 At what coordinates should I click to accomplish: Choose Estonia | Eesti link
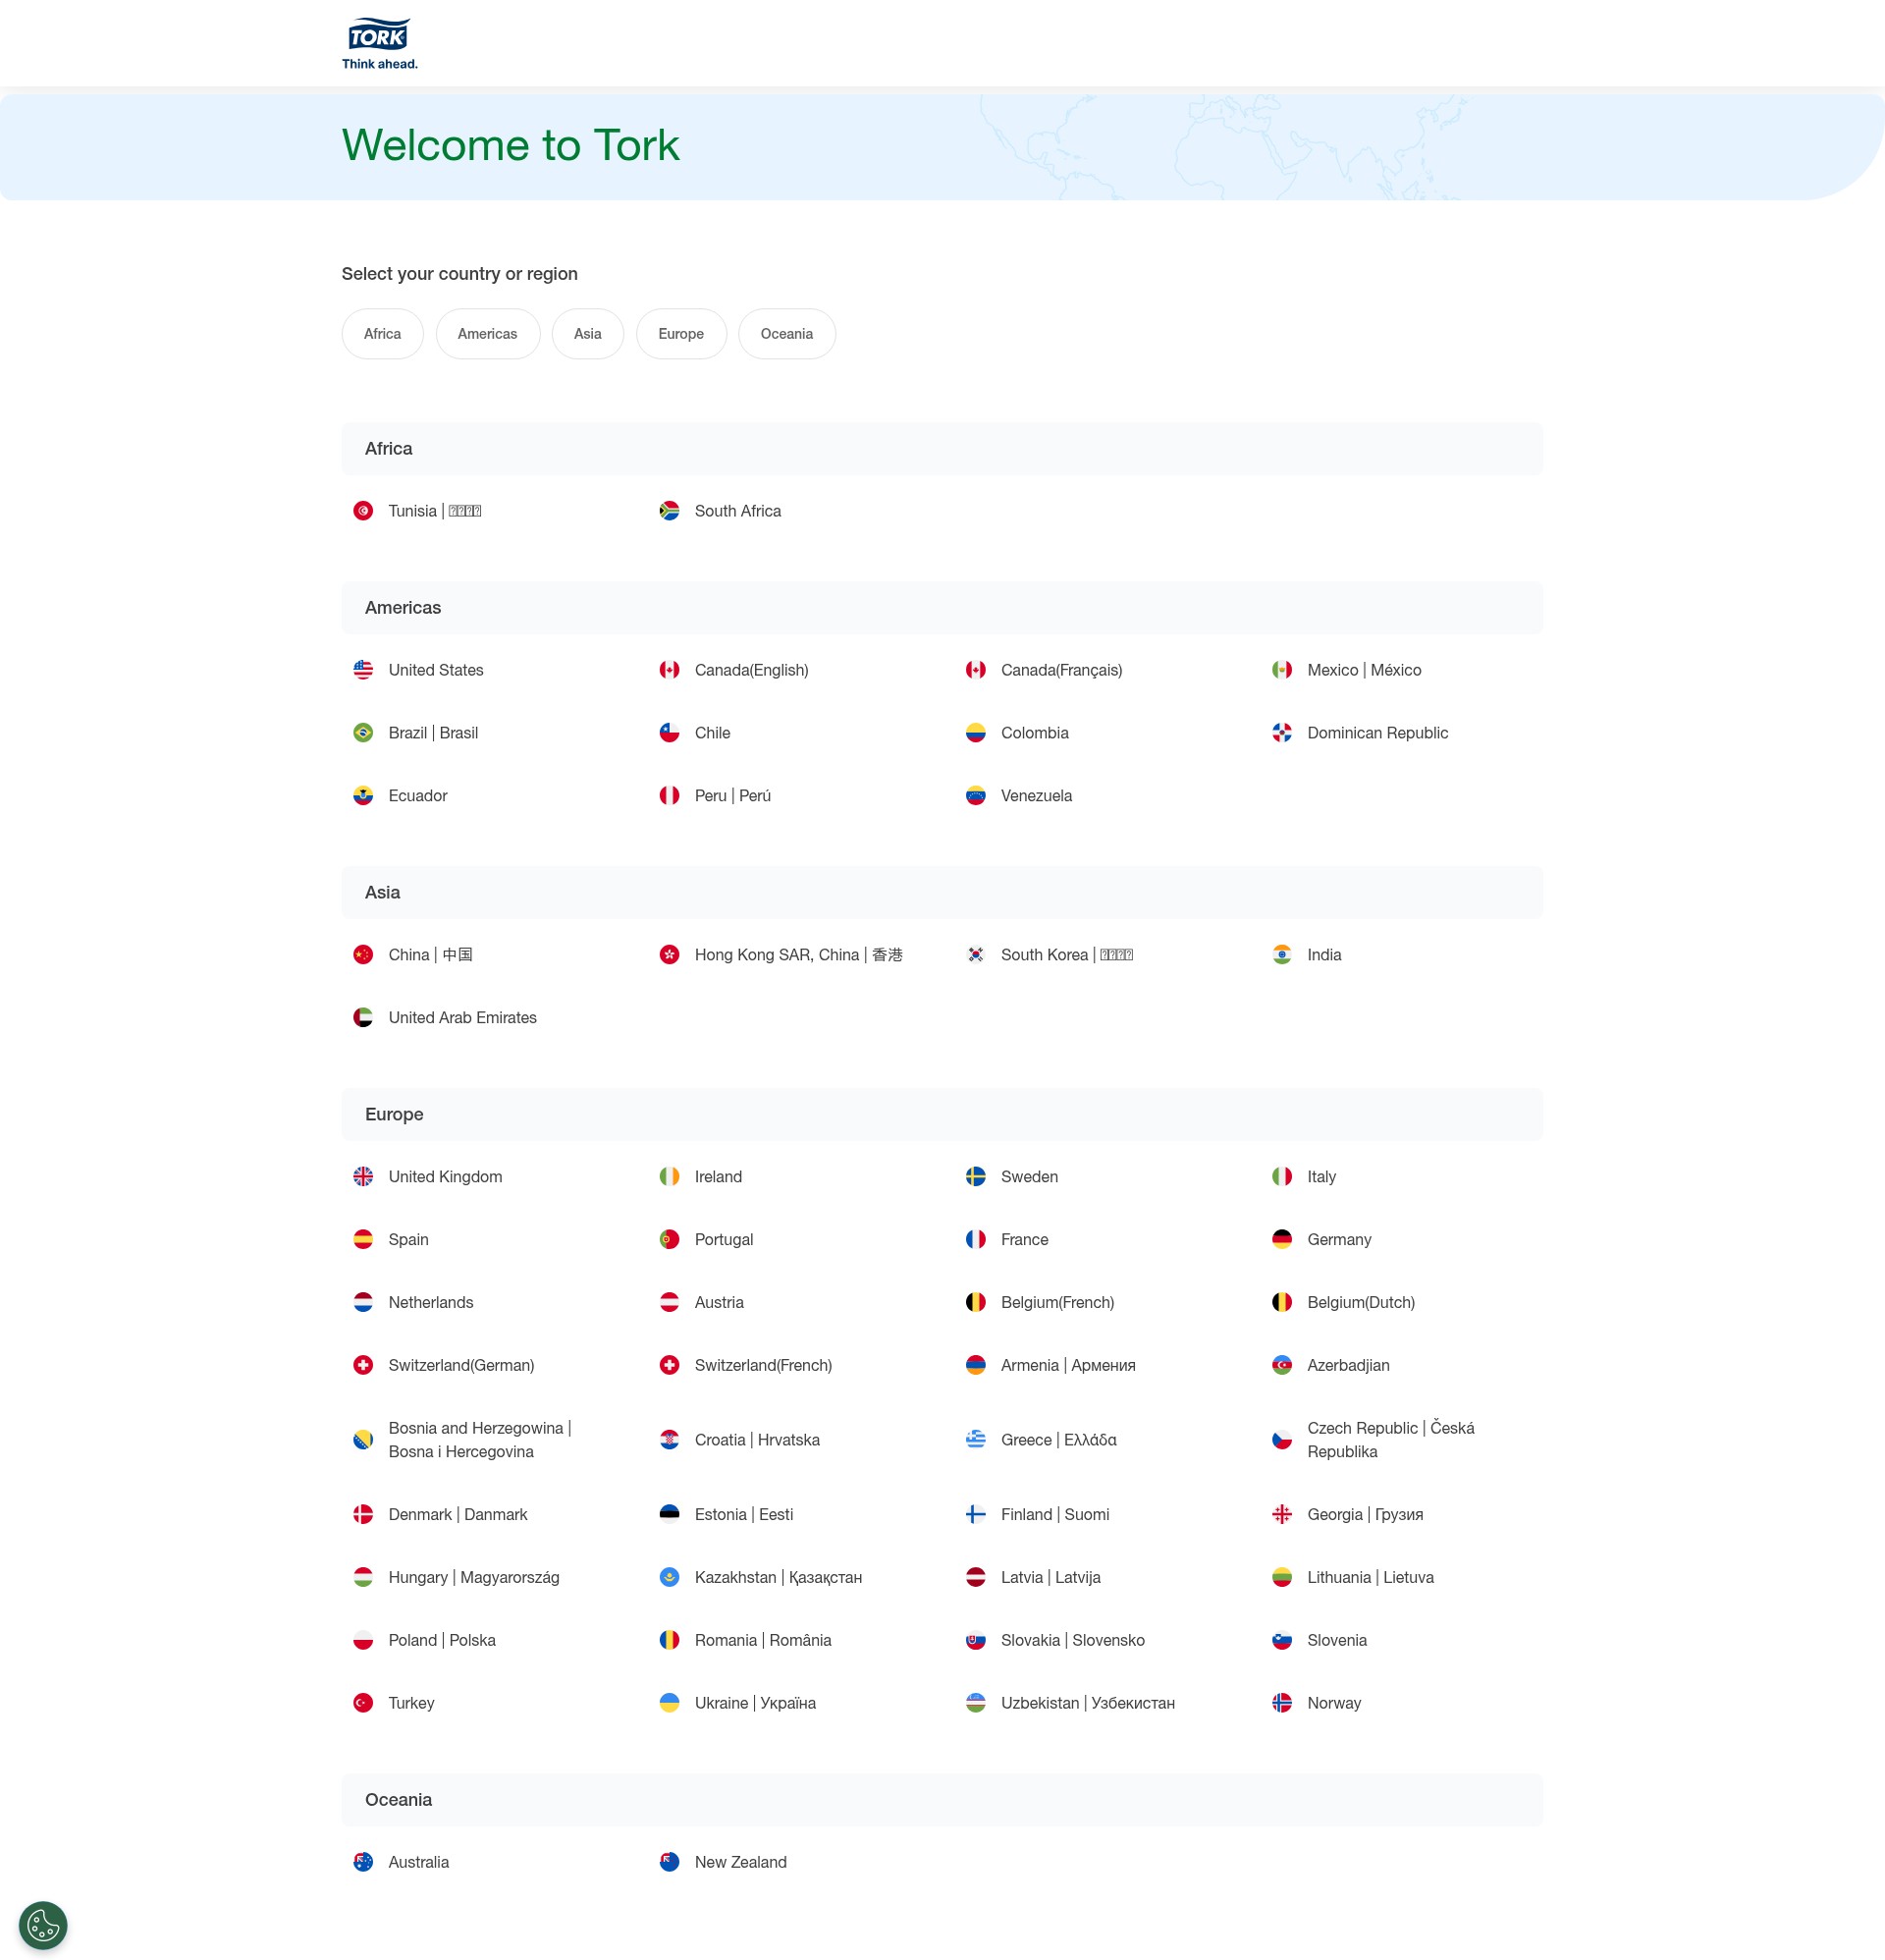coord(744,1515)
